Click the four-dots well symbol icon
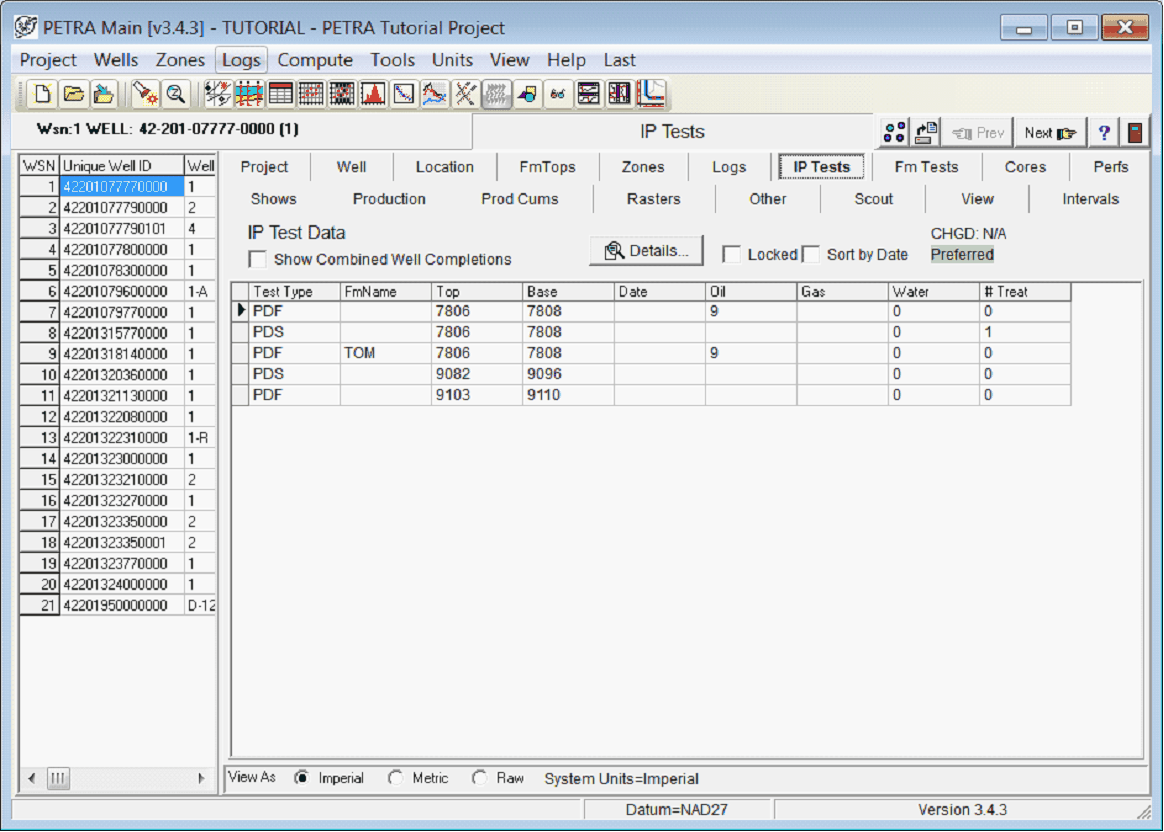Screen dimensions: 1164x832 [896, 133]
